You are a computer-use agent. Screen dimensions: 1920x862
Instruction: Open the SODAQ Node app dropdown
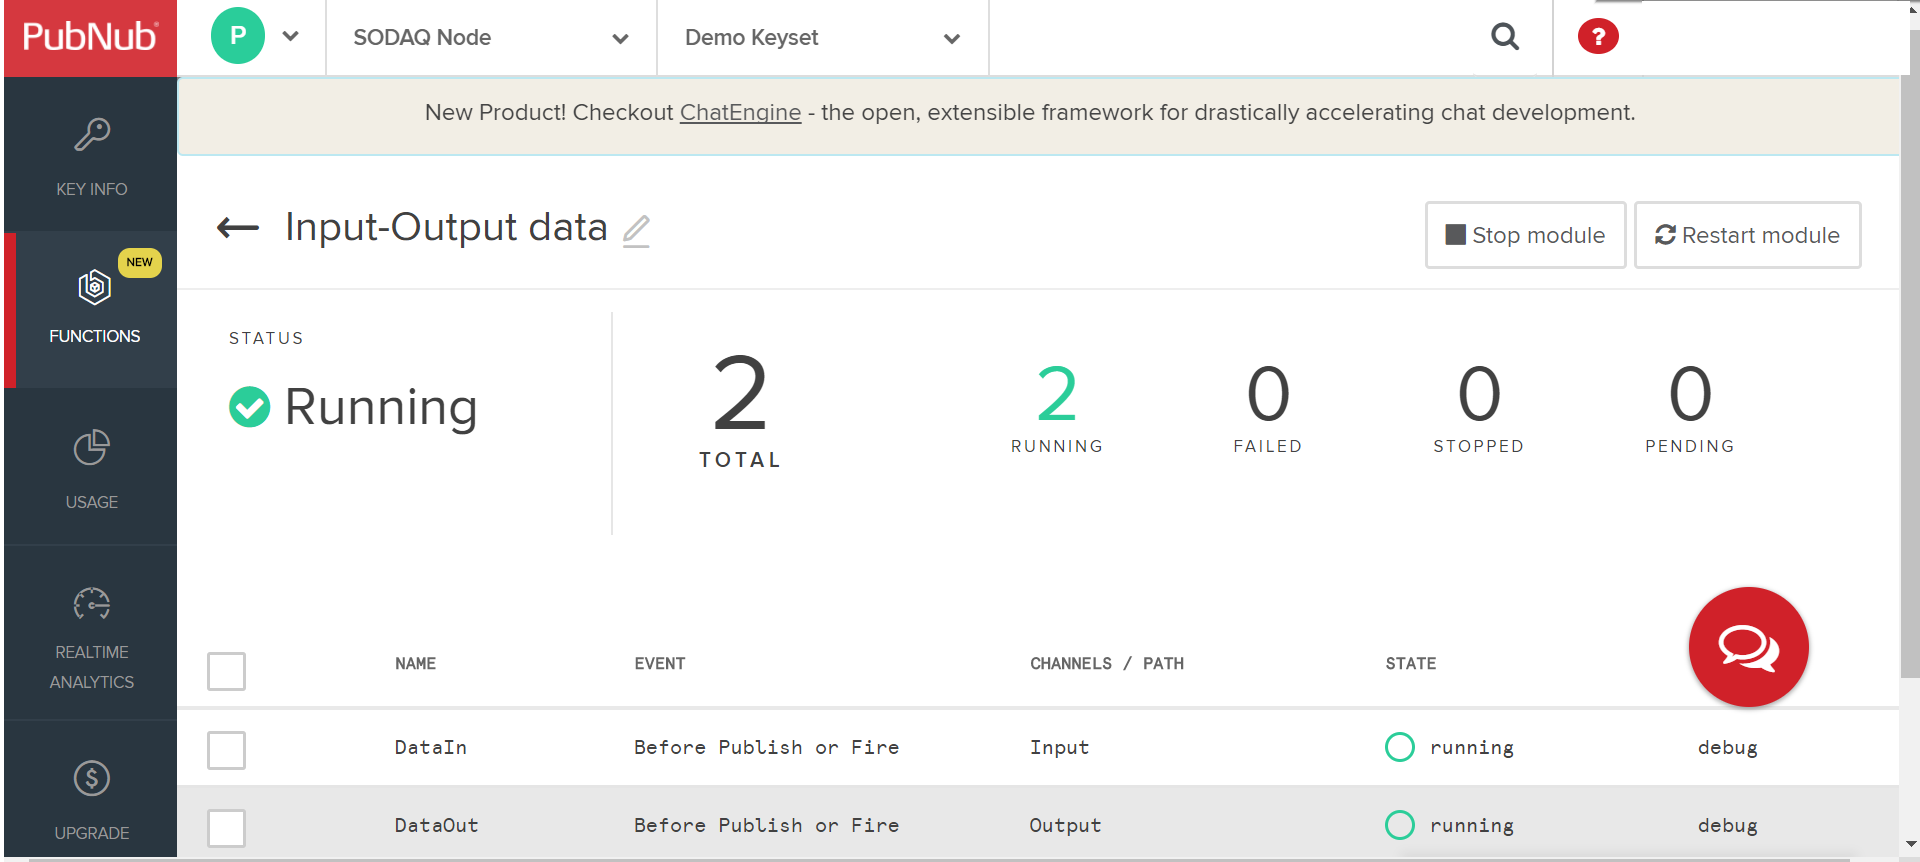pyautogui.click(x=491, y=38)
